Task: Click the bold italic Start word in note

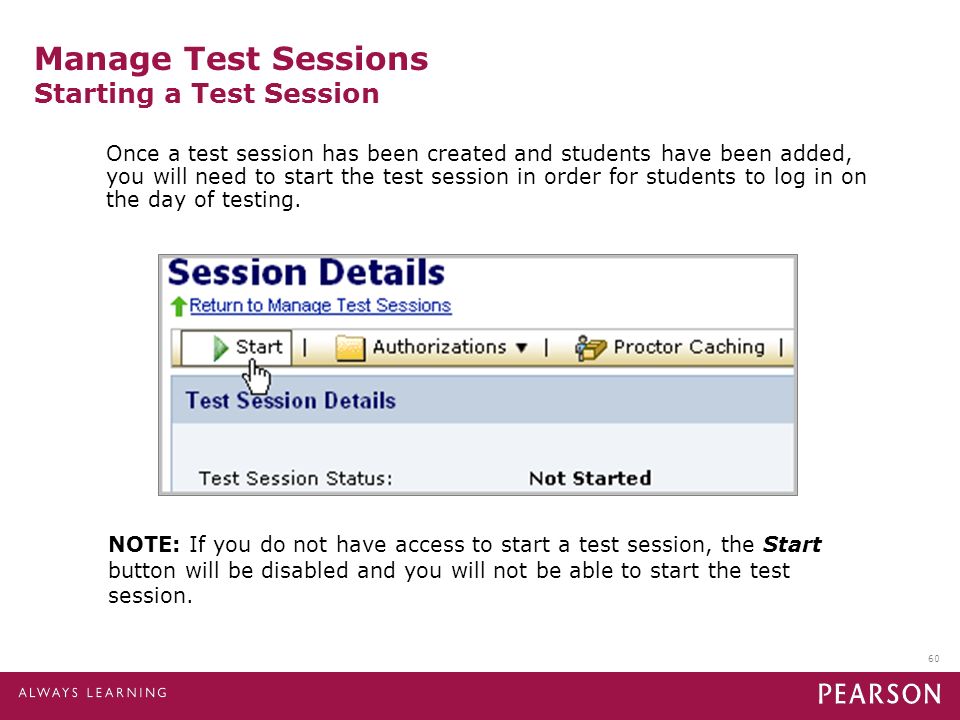Action: (792, 544)
